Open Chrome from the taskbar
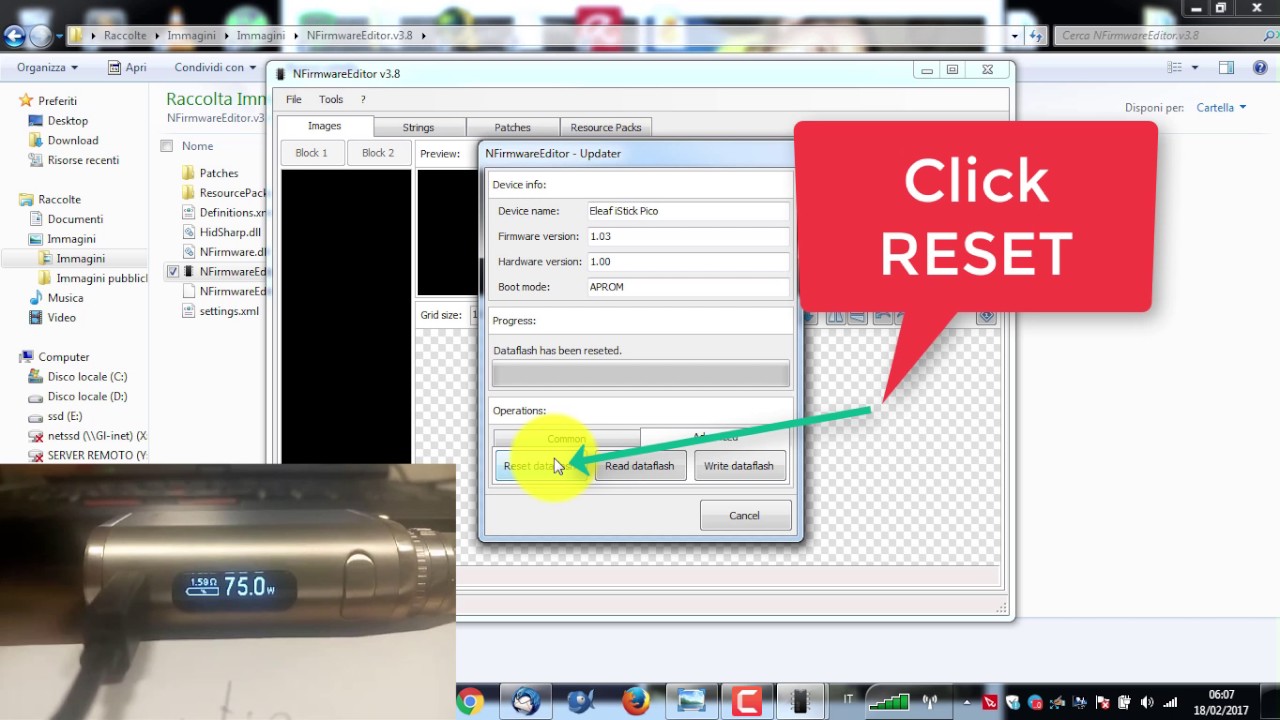Image resolution: width=1280 pixels, height=720 pixels. click(470, 702)
